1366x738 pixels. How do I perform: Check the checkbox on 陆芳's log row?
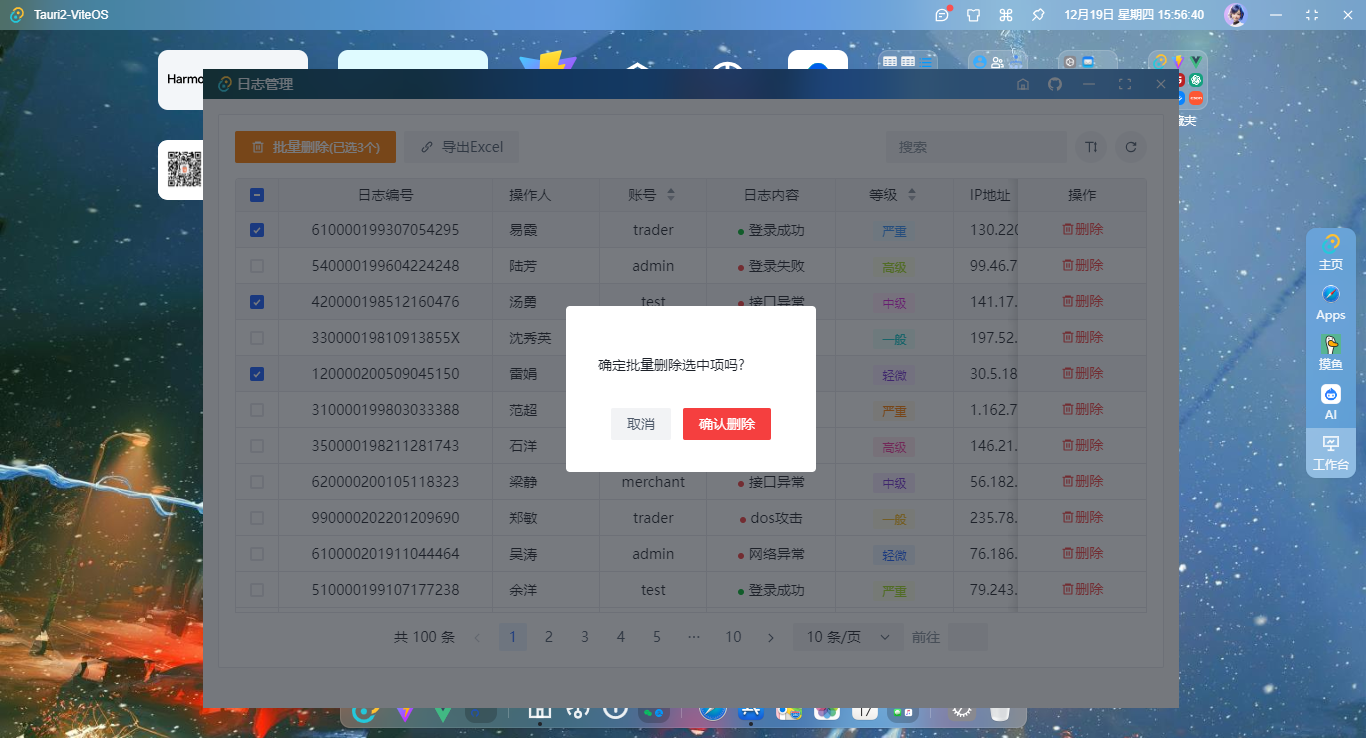pos(256,265)
